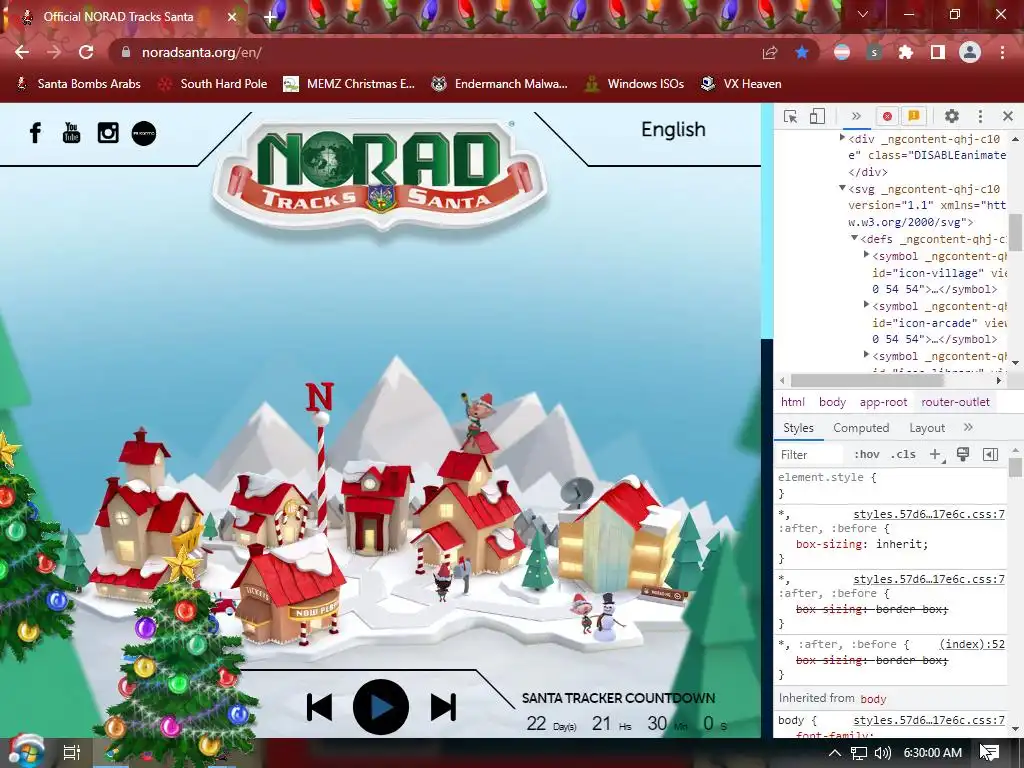The height and width of the screenshot is (768, 1024).
Task: Switch to the Layout tab
Action: (927, 428)
